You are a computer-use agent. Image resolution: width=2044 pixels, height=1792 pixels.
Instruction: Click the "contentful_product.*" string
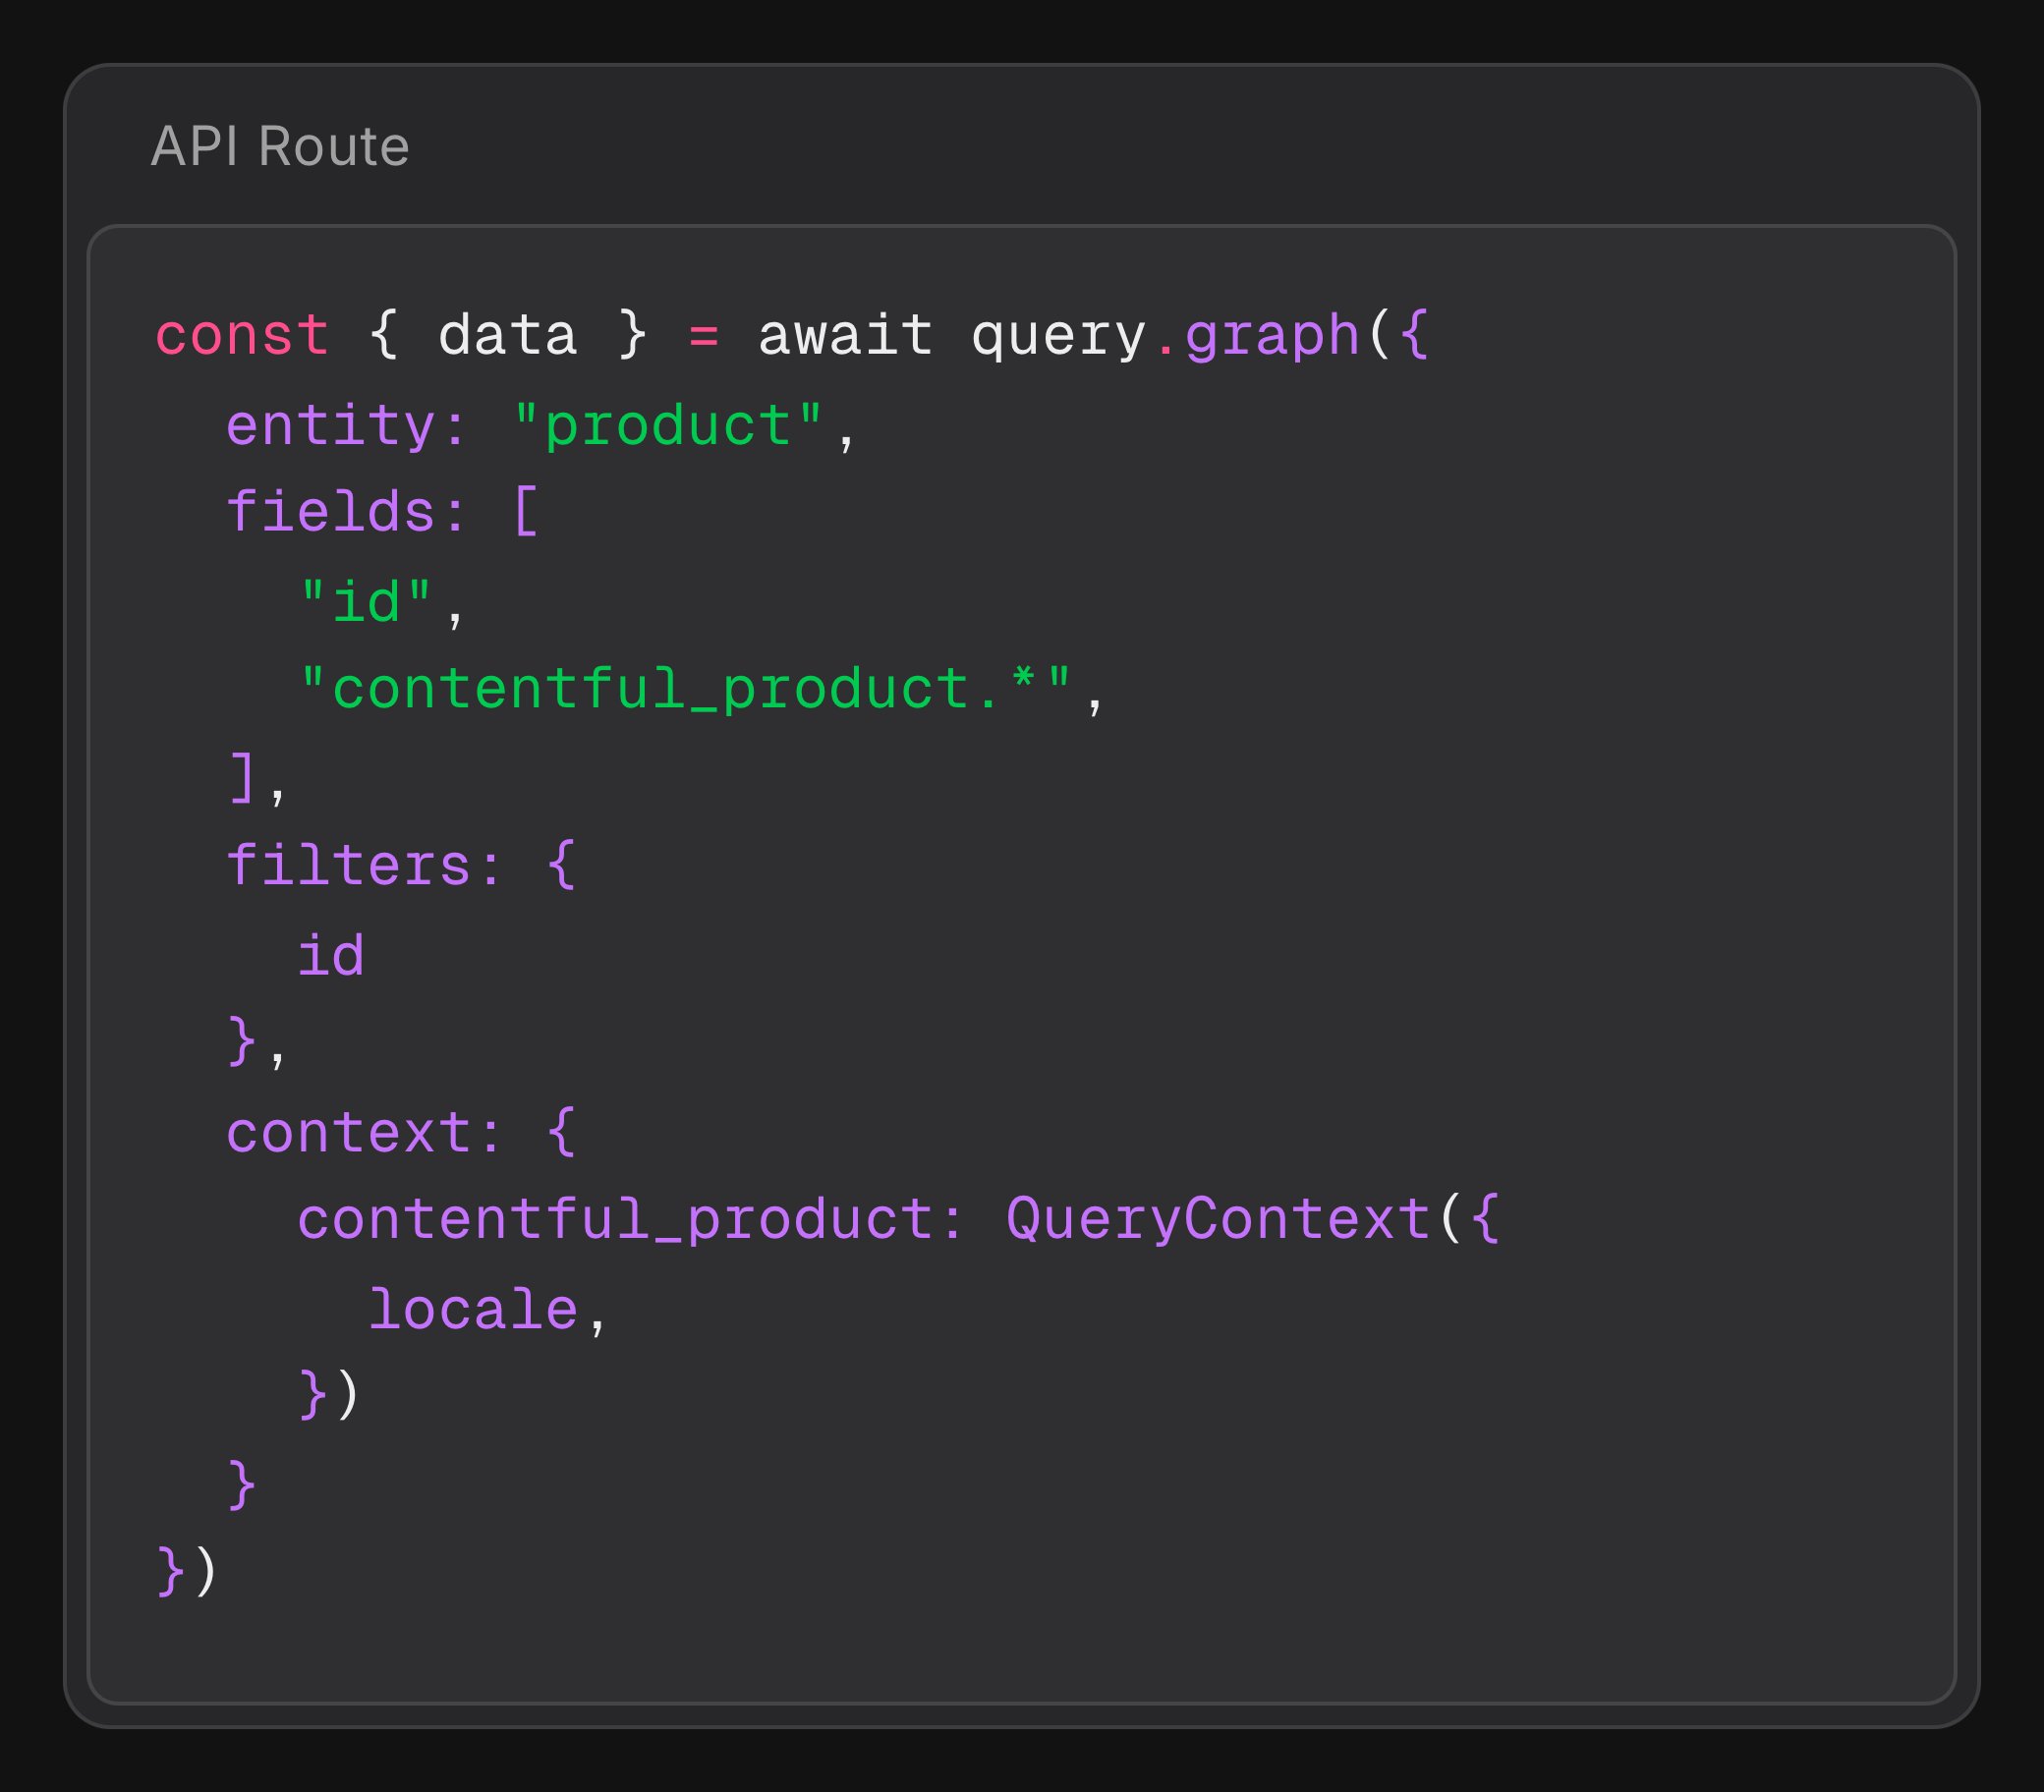(x=686, y=690)
